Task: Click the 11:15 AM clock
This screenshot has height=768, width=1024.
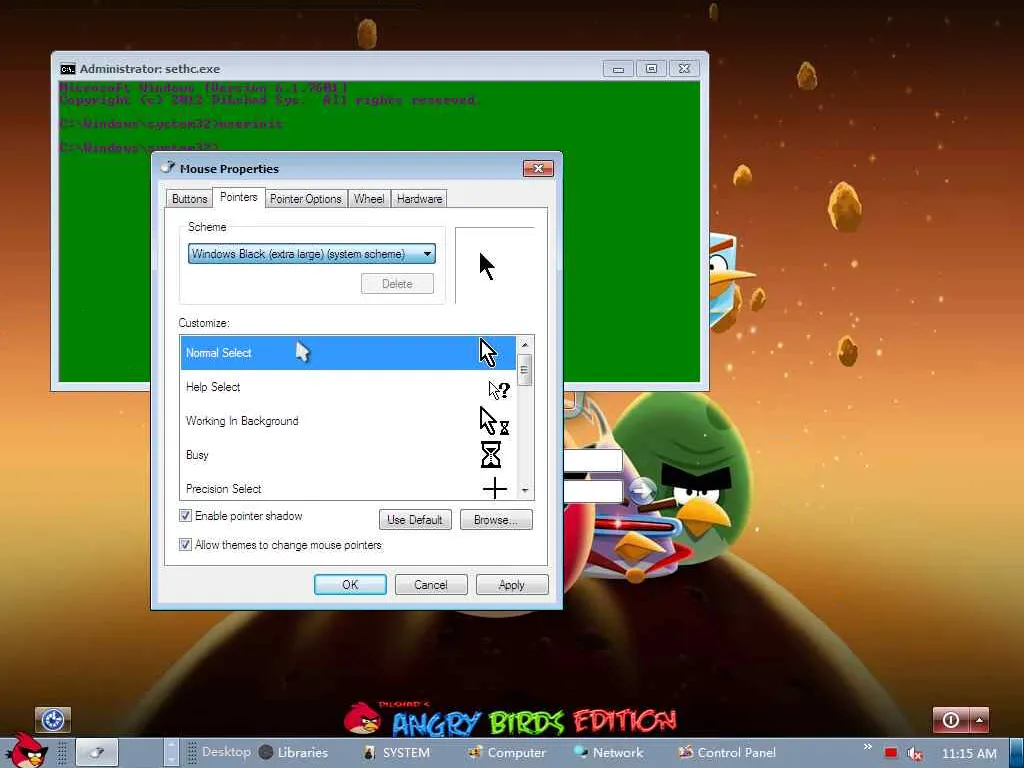Action: (x=969, y=754)
